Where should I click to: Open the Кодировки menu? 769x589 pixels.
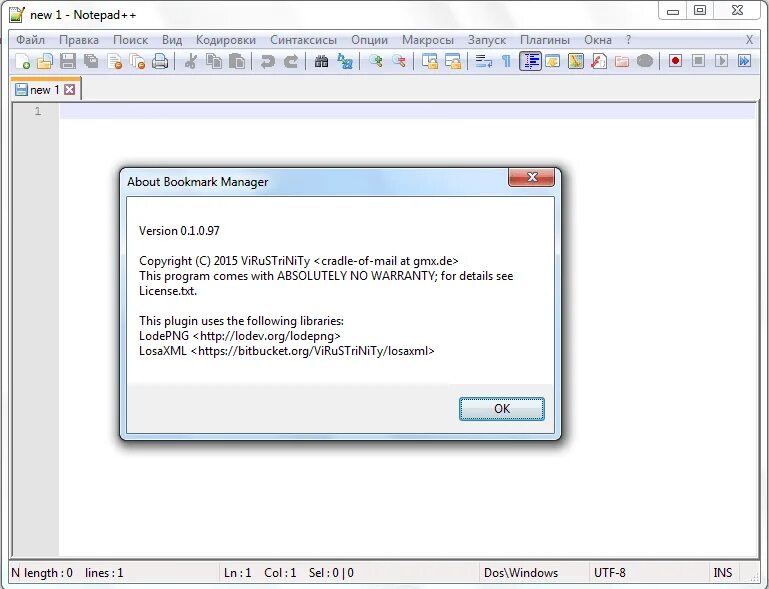226,40
